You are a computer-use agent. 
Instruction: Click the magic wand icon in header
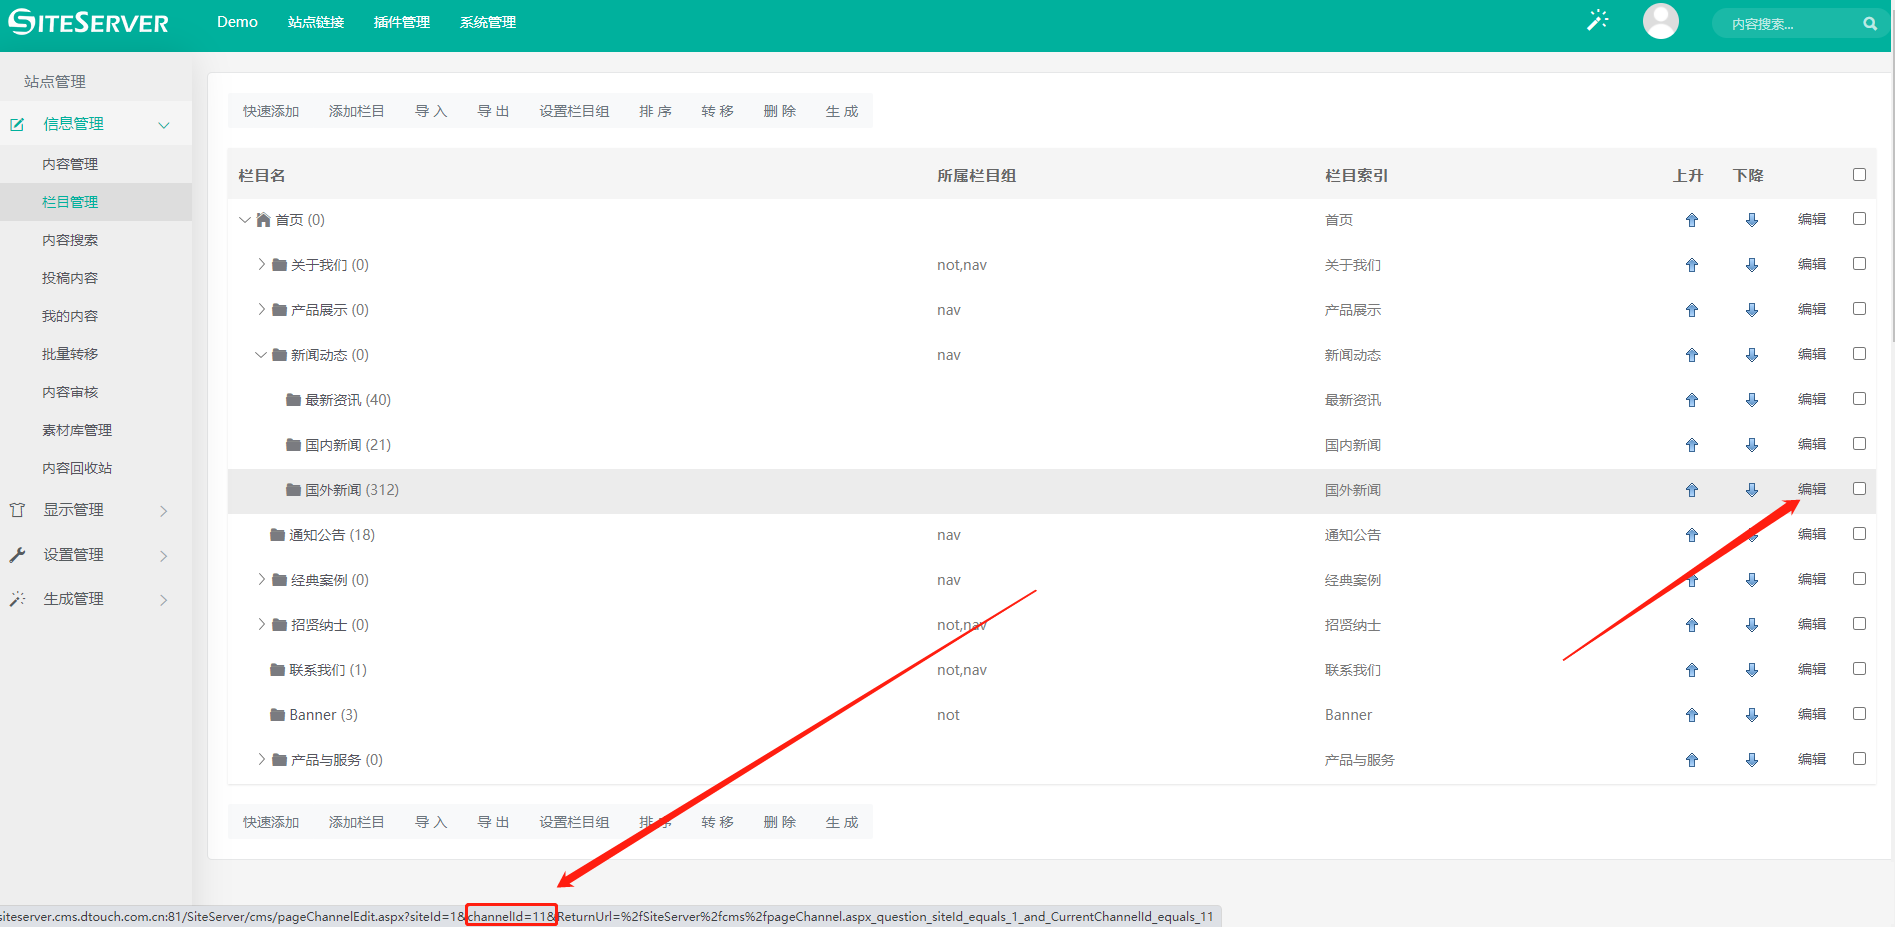pyautogui.click(x=1597, y=21)
